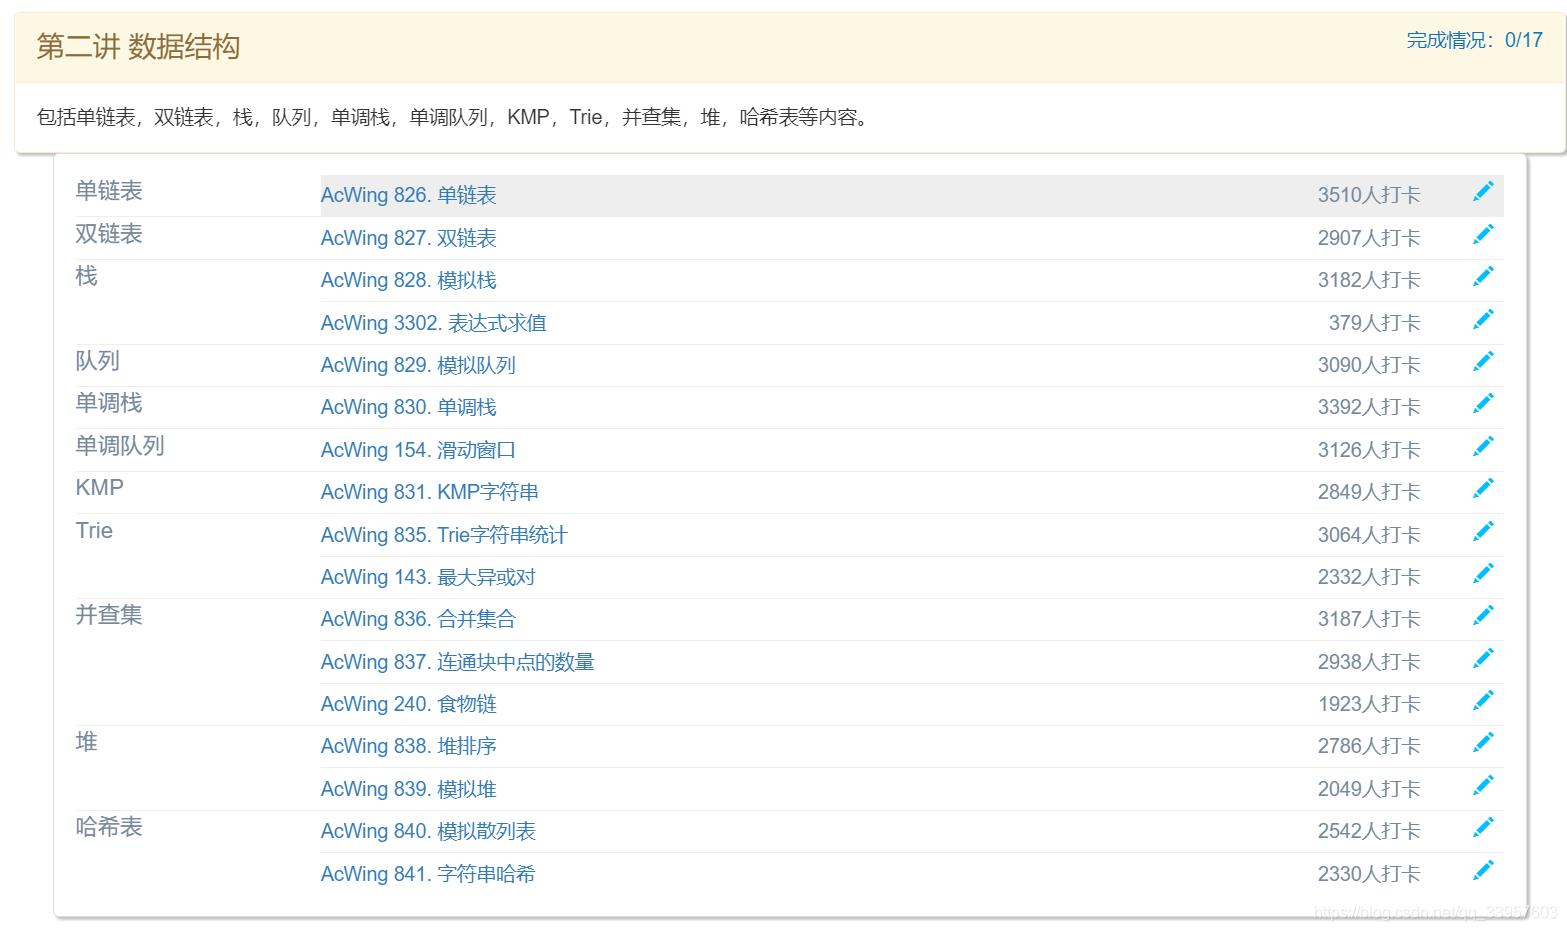Viewport: 1567px width, 931px height.
Task: Click the 堆 category label
Action: (x=87, y=742)
